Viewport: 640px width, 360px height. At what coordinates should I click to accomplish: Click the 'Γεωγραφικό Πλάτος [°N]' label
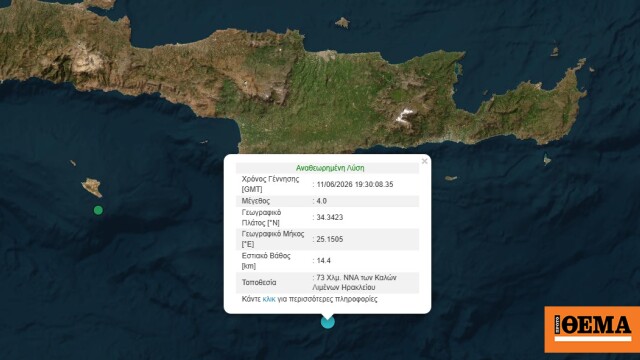(261, 218)
